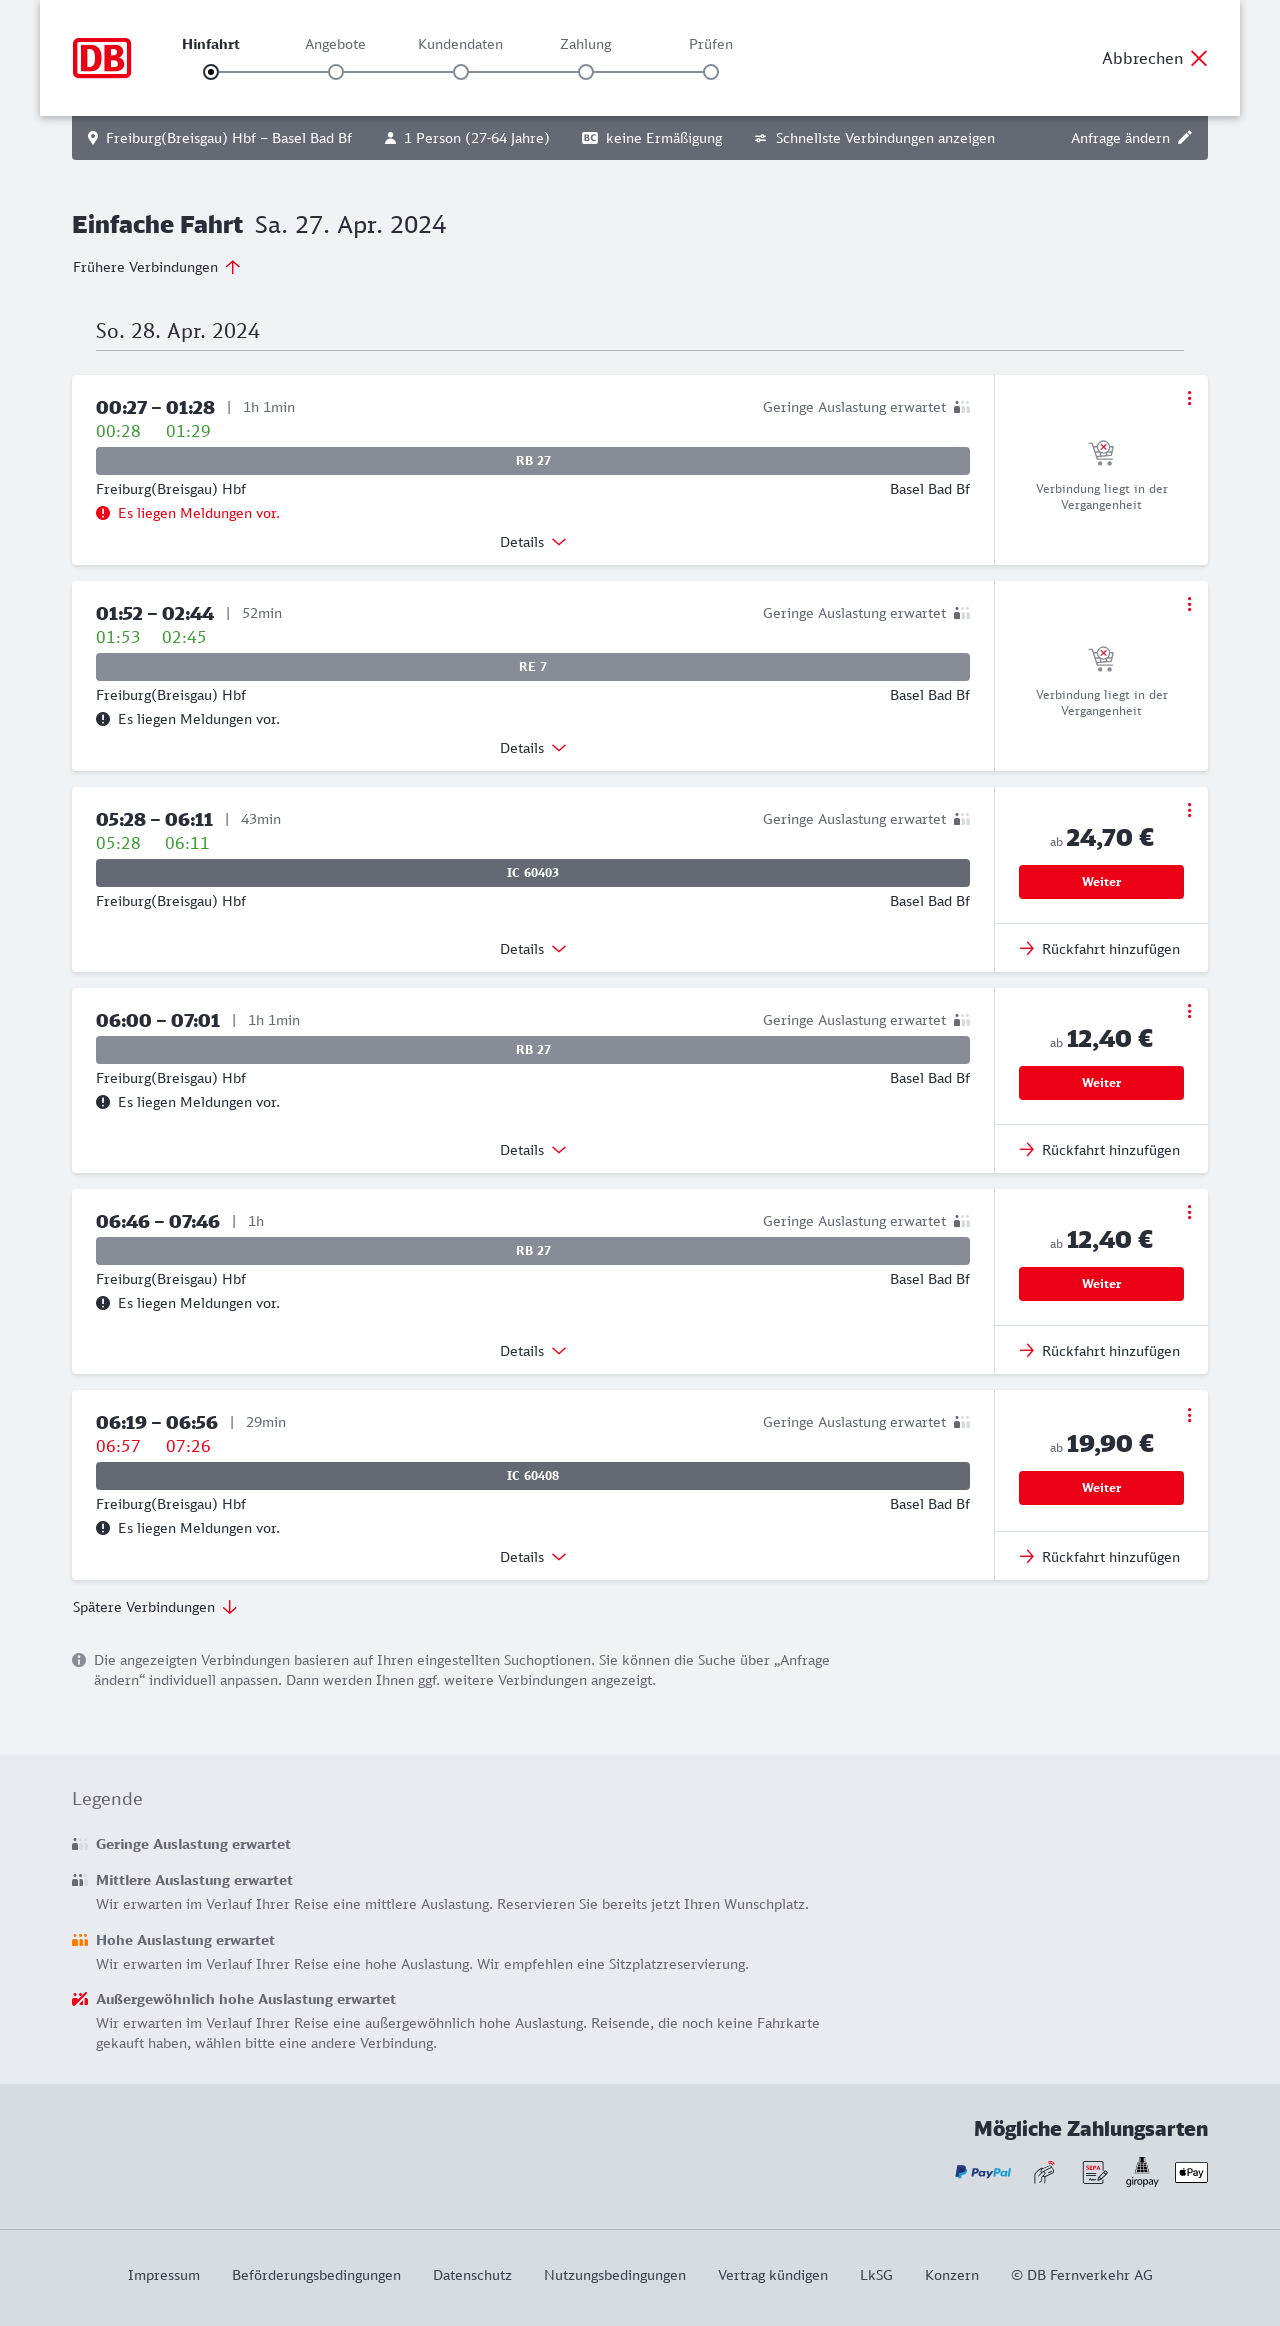Image resolution: width=1280 pixels, height=2326 pixels.
Task: Load later connections via Spätere Verbindungen
Action: pyautogui.click(x=155, y=1607)
